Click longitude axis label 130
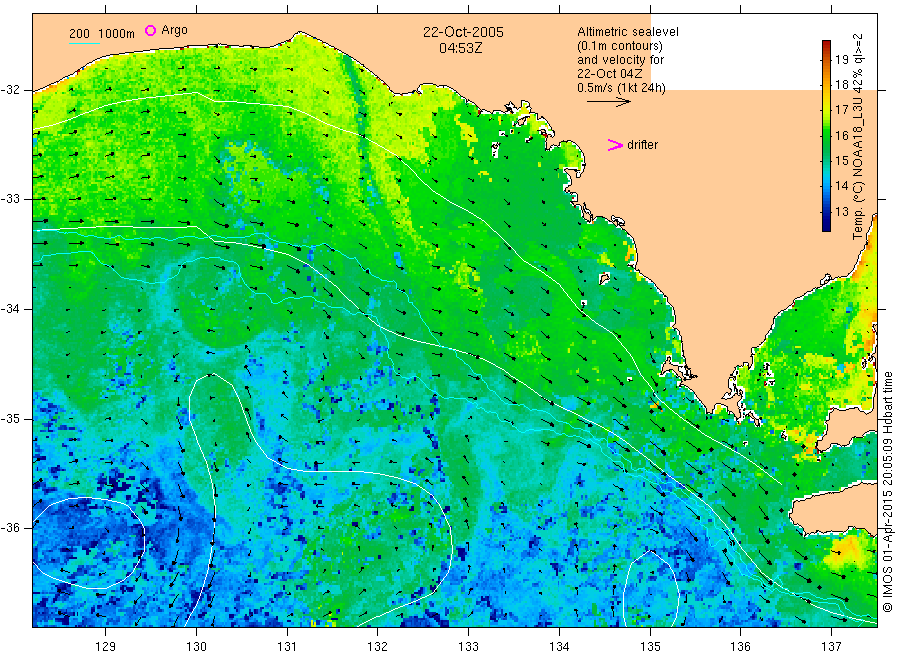 [196, 647]
